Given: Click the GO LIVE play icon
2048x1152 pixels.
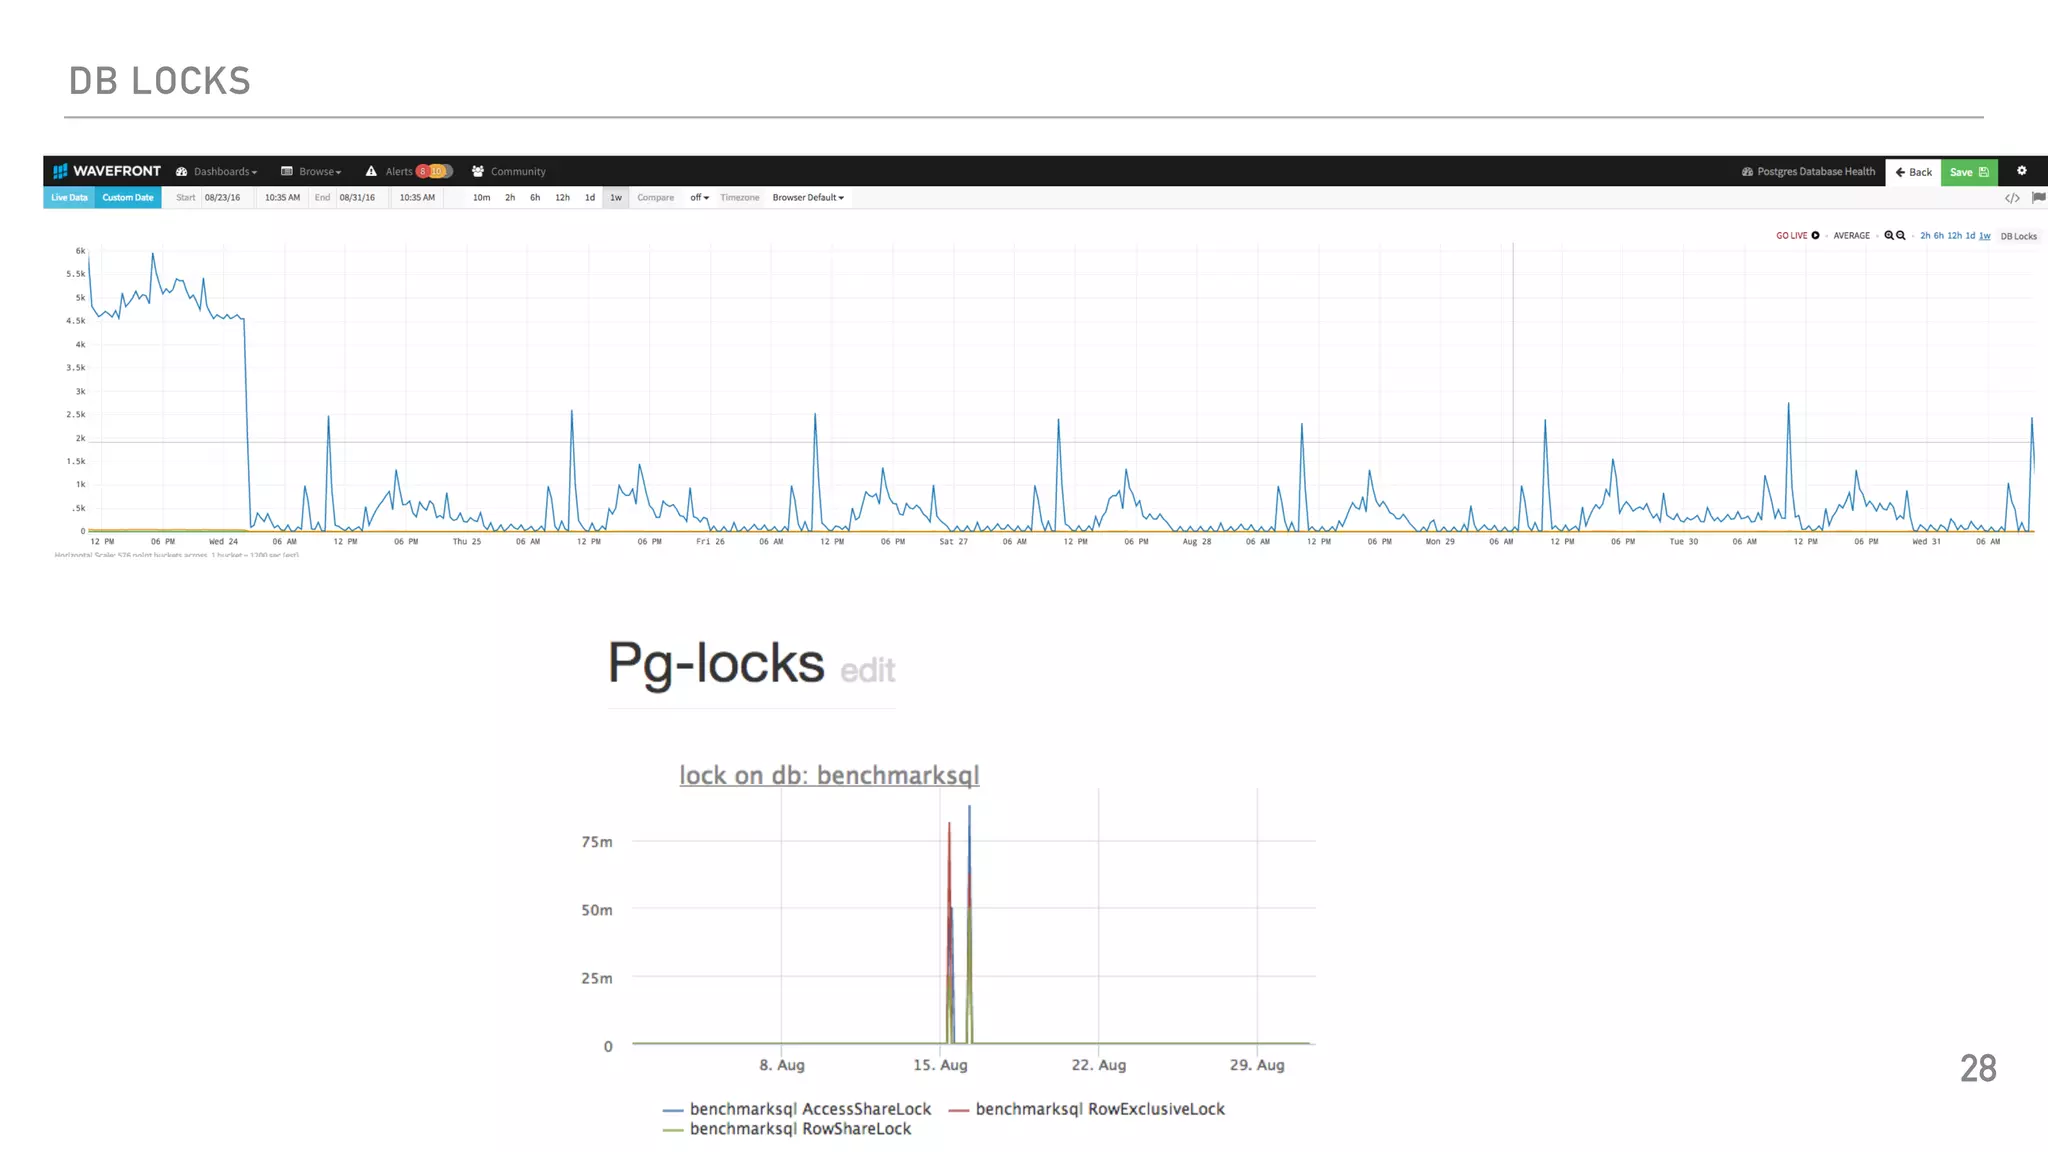Looking at the screenshot, I should [x=1815, y=236].
